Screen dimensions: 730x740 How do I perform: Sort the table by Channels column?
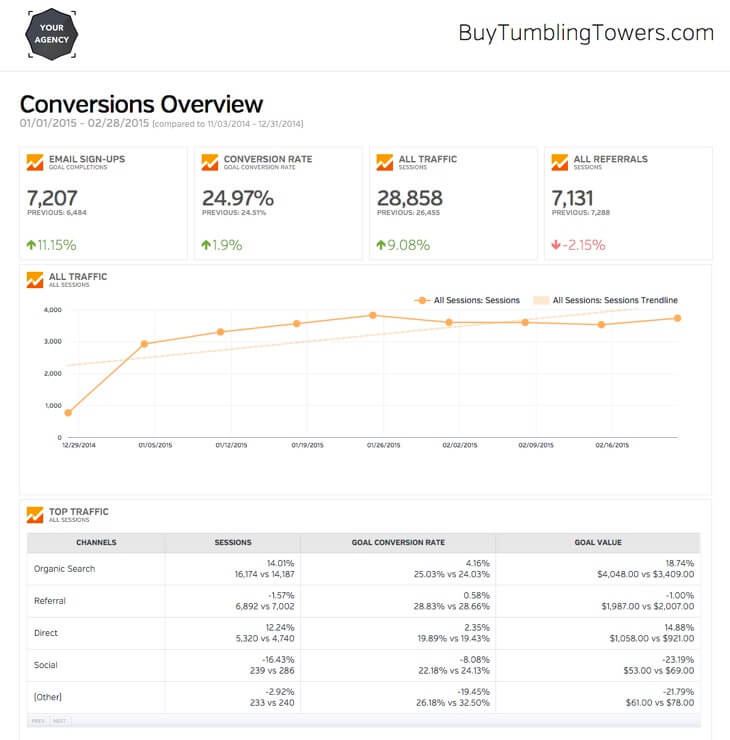click(96, 543)
